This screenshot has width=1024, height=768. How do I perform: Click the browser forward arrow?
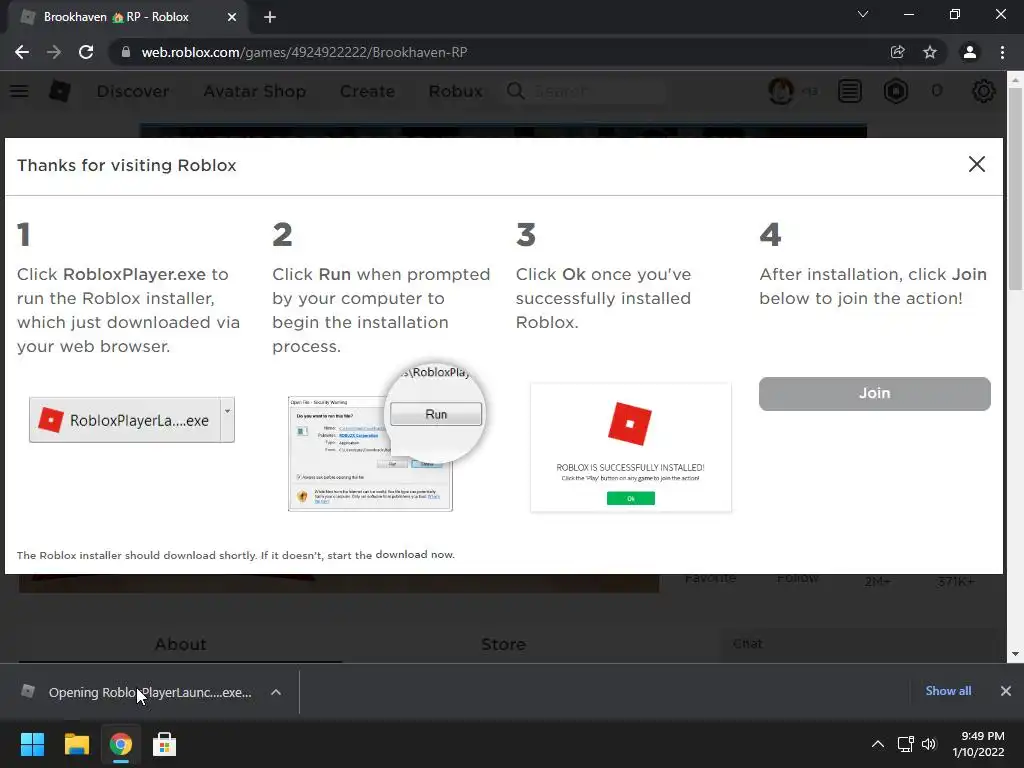coord(54,52)
